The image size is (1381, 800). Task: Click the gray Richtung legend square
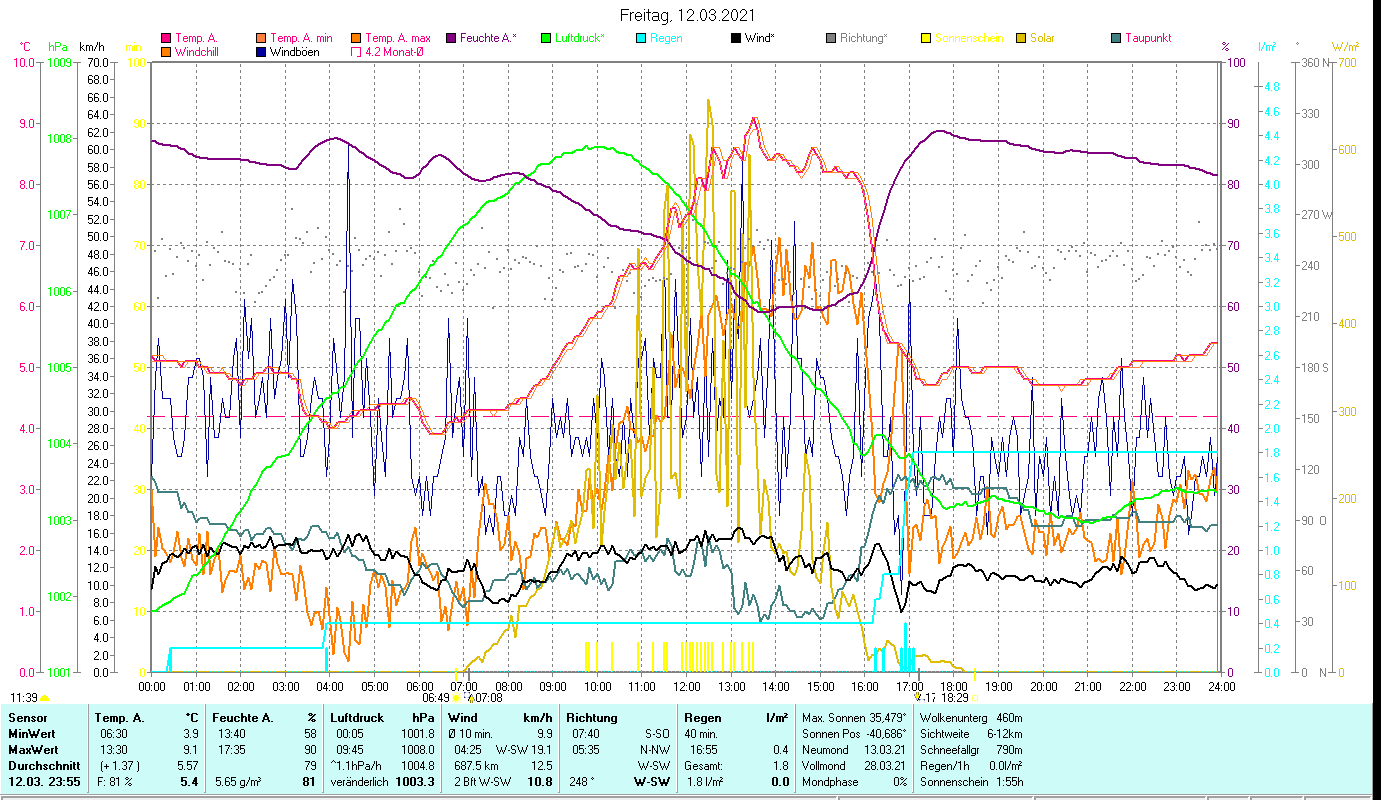(x=831, y=39)
